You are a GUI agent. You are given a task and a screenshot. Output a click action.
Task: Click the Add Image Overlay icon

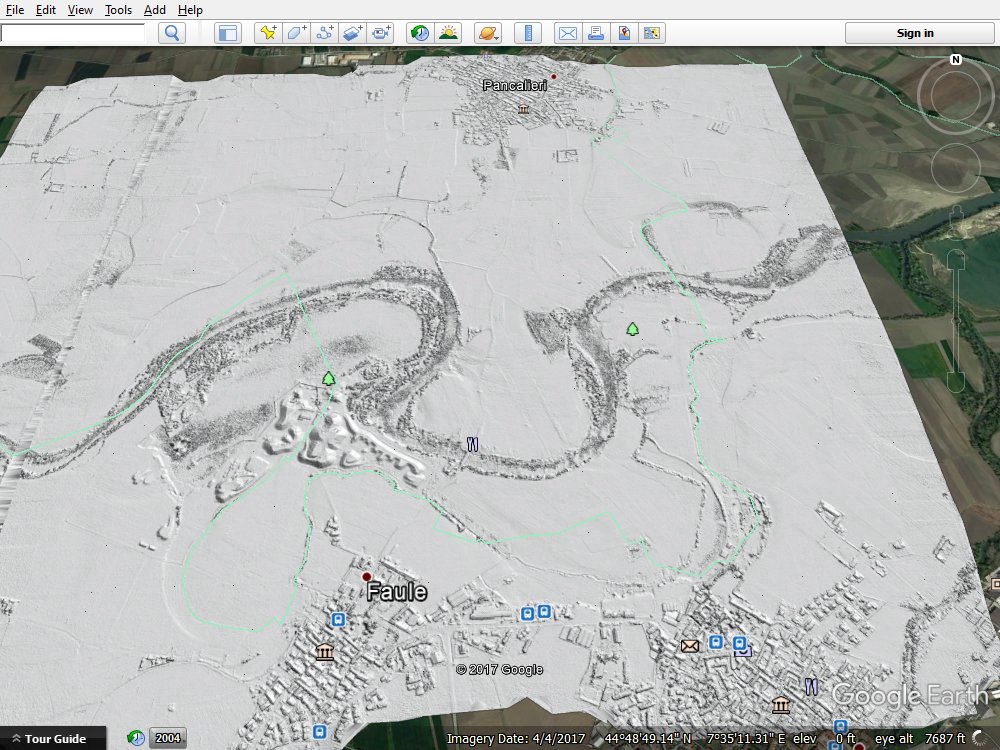pos(352,33)
